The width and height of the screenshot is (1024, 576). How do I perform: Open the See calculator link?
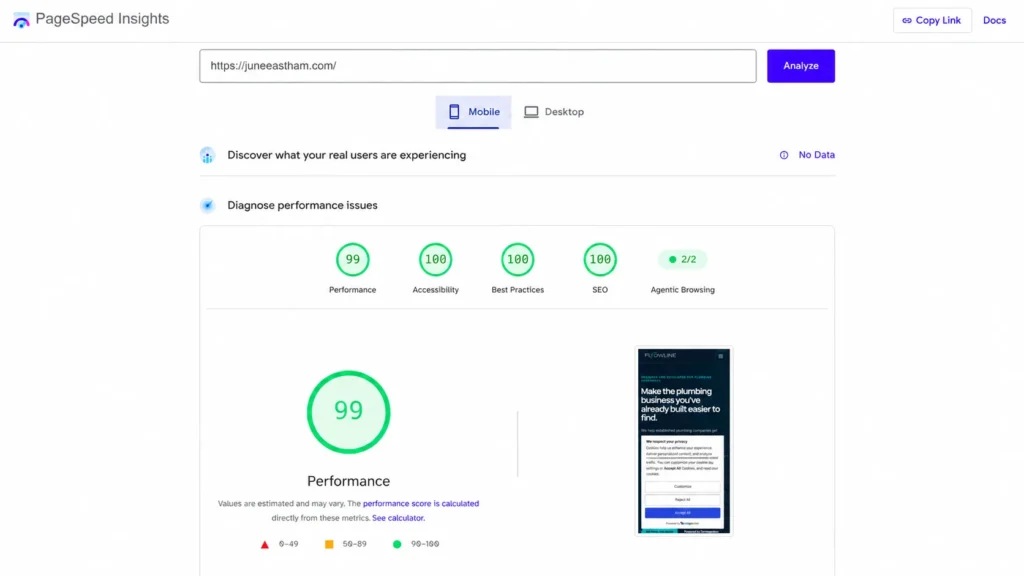point(398,518)
